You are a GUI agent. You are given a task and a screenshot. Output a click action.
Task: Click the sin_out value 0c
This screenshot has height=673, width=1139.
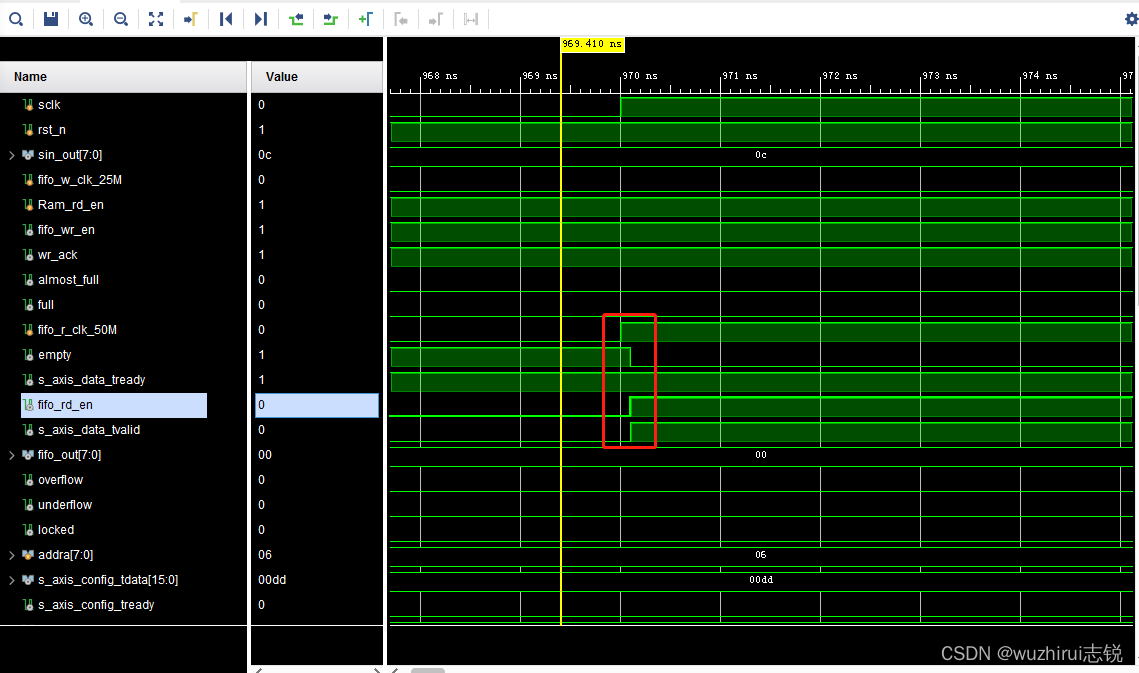pos(264,155)
